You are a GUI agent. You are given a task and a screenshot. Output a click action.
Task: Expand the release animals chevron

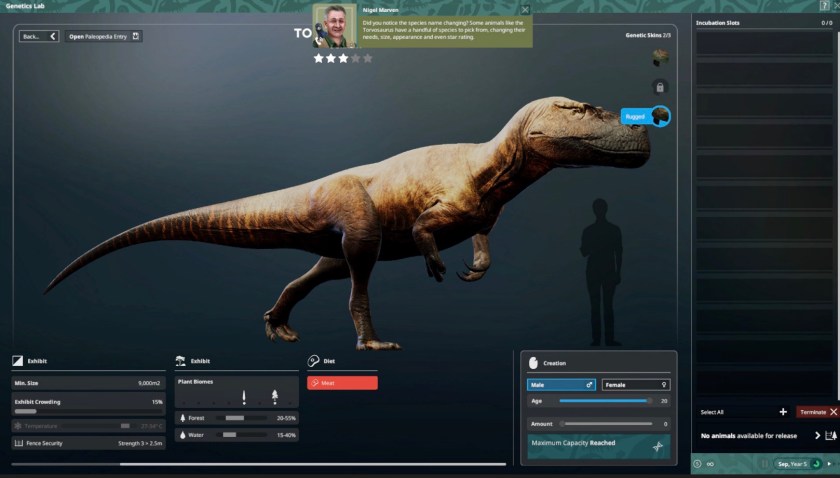(x=818, y=436)
